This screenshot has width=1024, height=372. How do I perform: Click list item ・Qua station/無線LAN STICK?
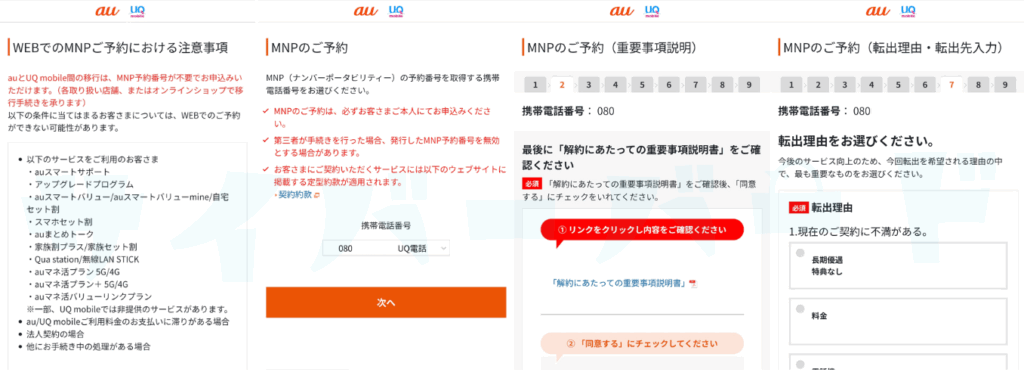(x=83, y=259)
